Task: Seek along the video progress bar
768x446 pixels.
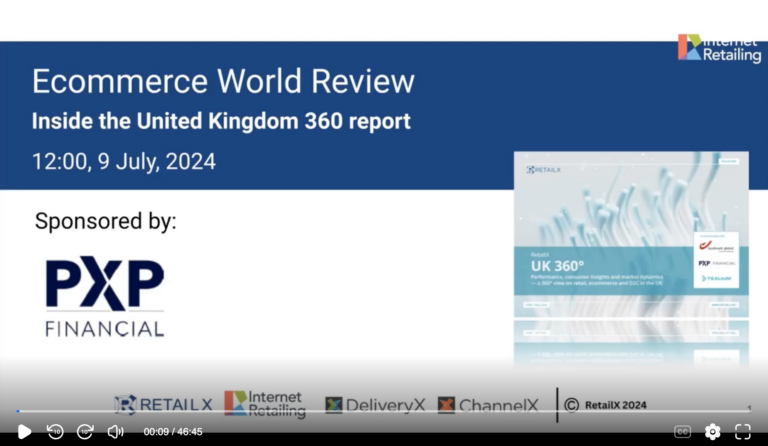Action: point(384,411)
